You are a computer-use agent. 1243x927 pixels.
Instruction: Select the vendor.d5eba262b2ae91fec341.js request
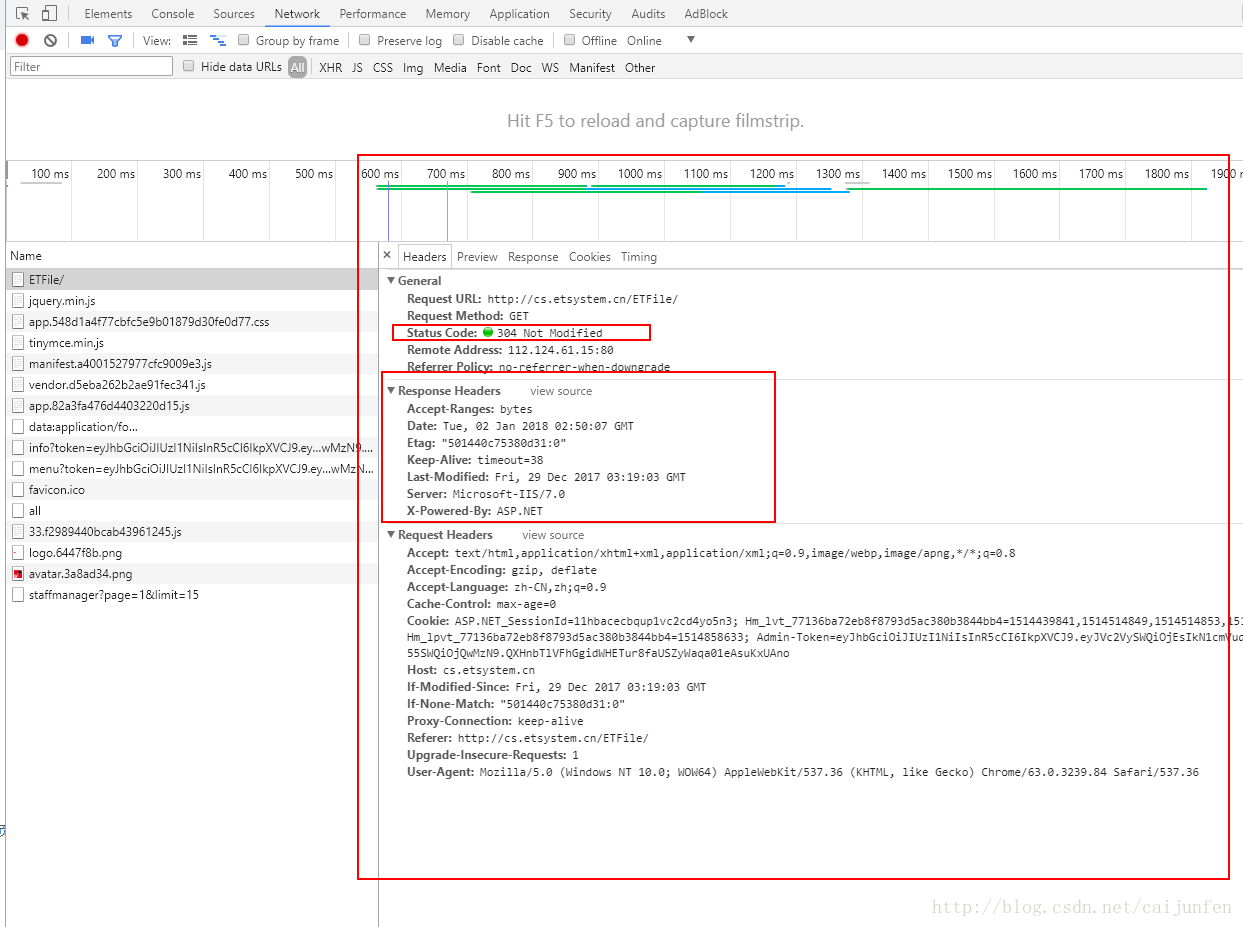click(190, 385)
